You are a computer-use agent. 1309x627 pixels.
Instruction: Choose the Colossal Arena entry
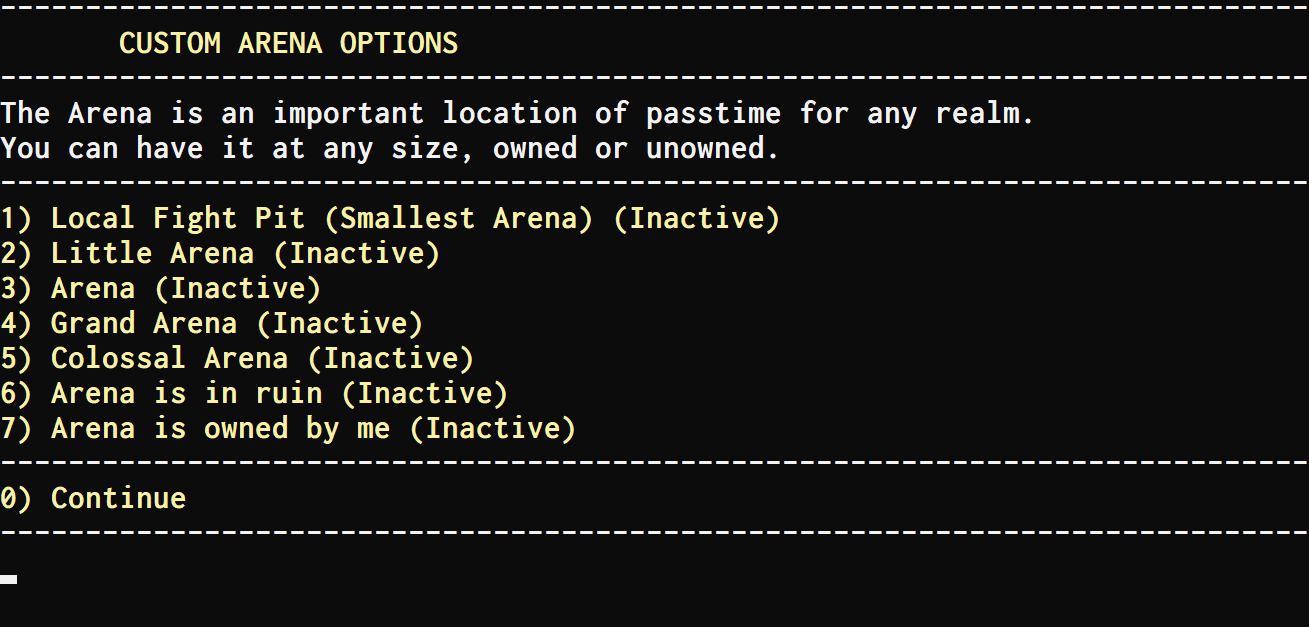click(169, 358)
